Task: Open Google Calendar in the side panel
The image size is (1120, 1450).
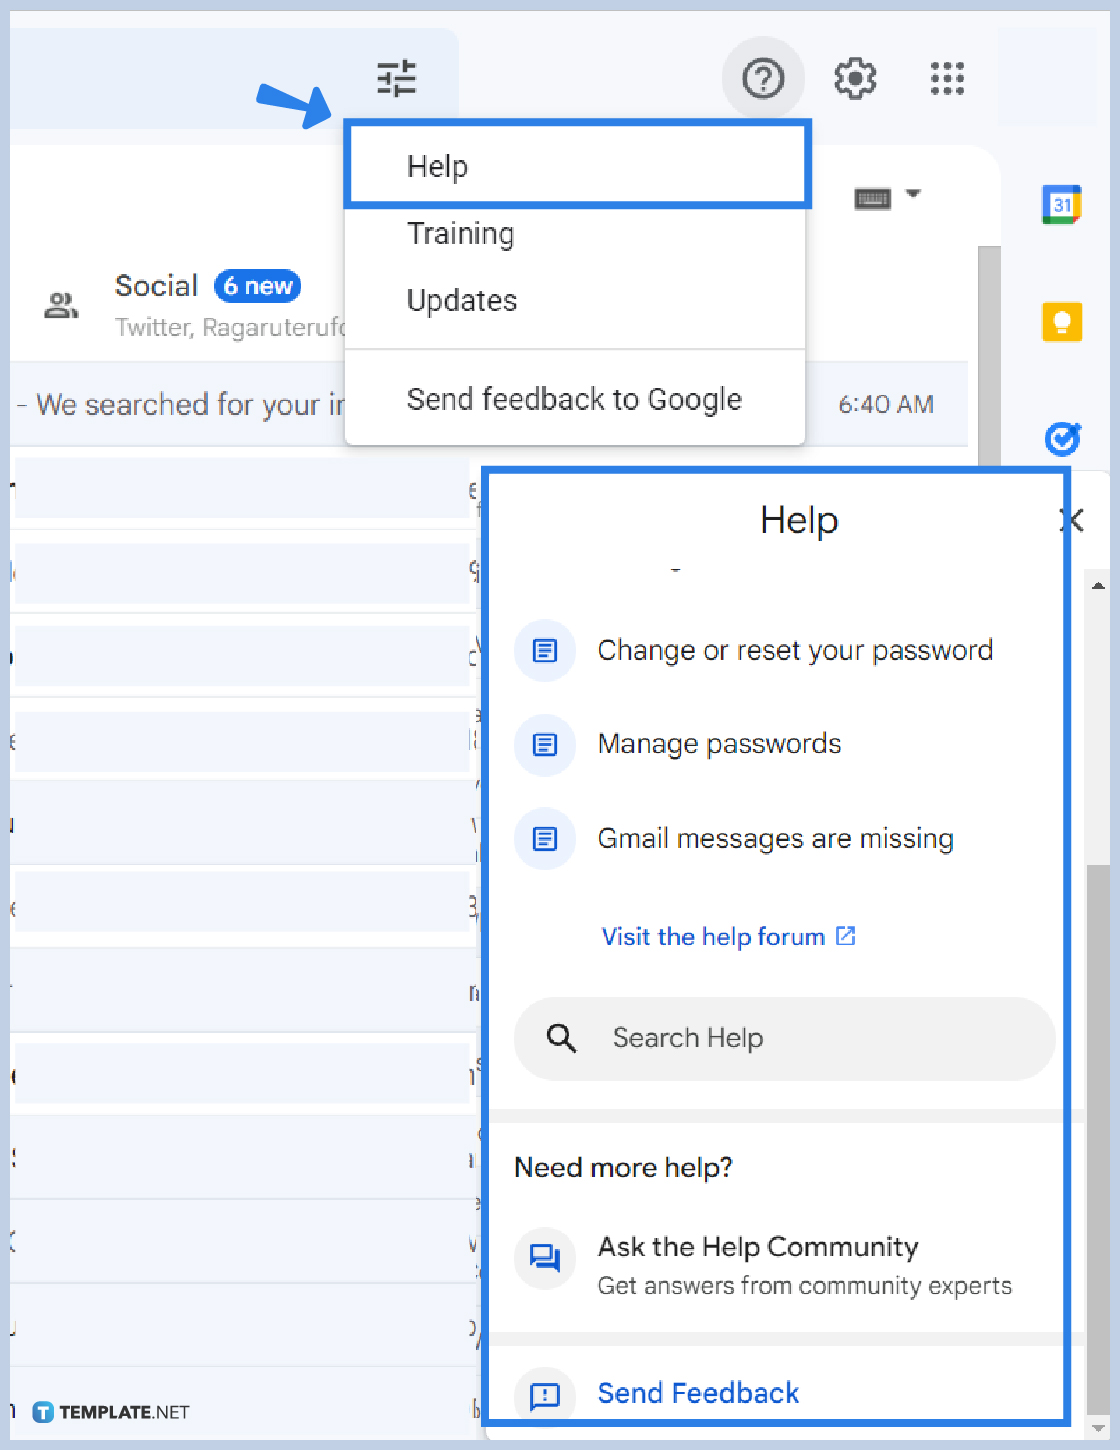Action: [1062, 203]
